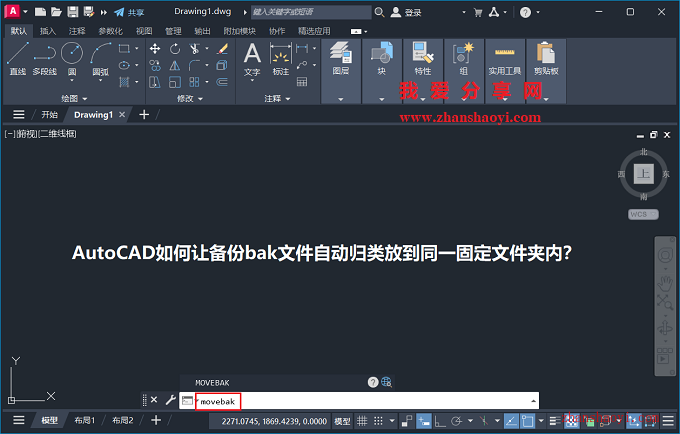Select the 直线 (Line) tool
The width and height of the screenshot is (680, 434).
click(x=18, y=59)
